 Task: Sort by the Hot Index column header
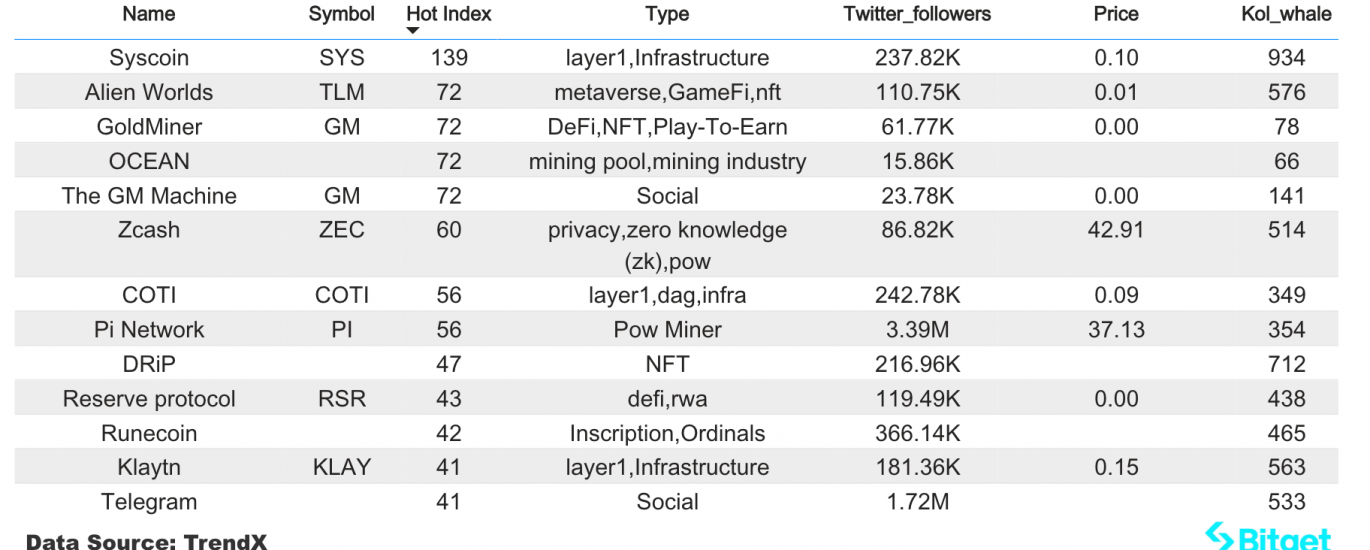pyautogui.click(x=449, y=14)
